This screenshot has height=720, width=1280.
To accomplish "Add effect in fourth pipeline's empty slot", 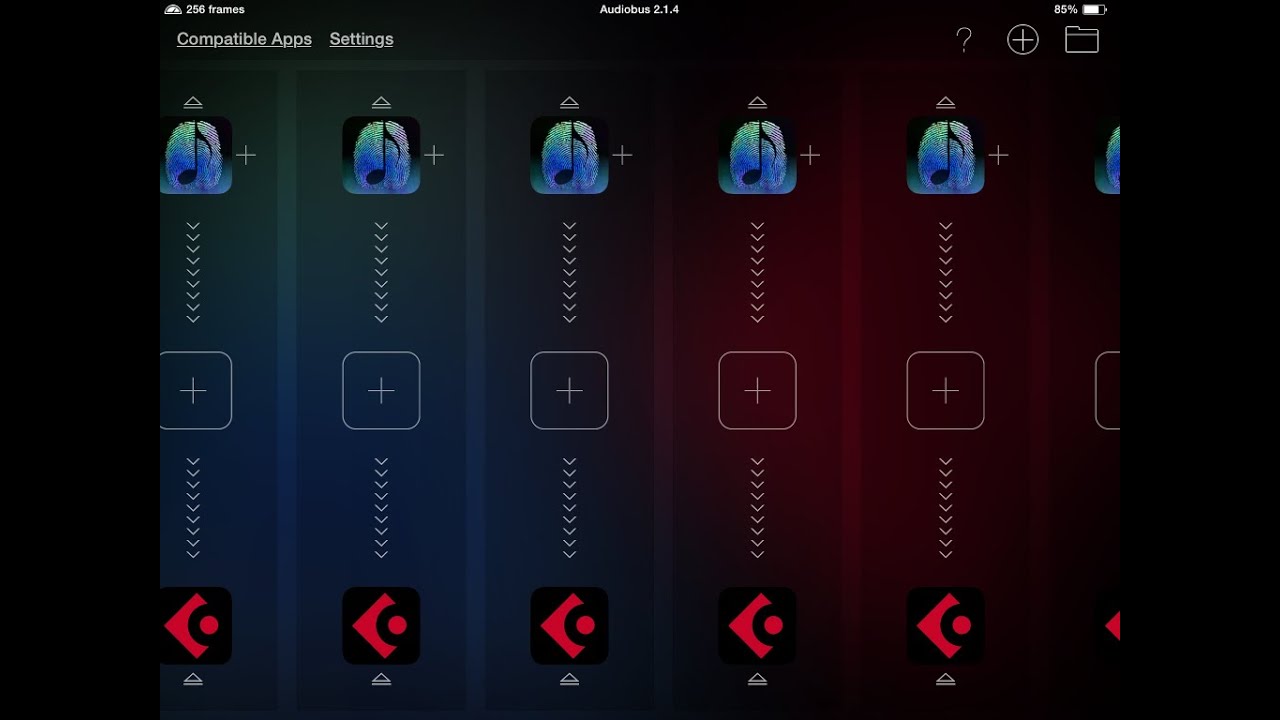I will point(757,390).
